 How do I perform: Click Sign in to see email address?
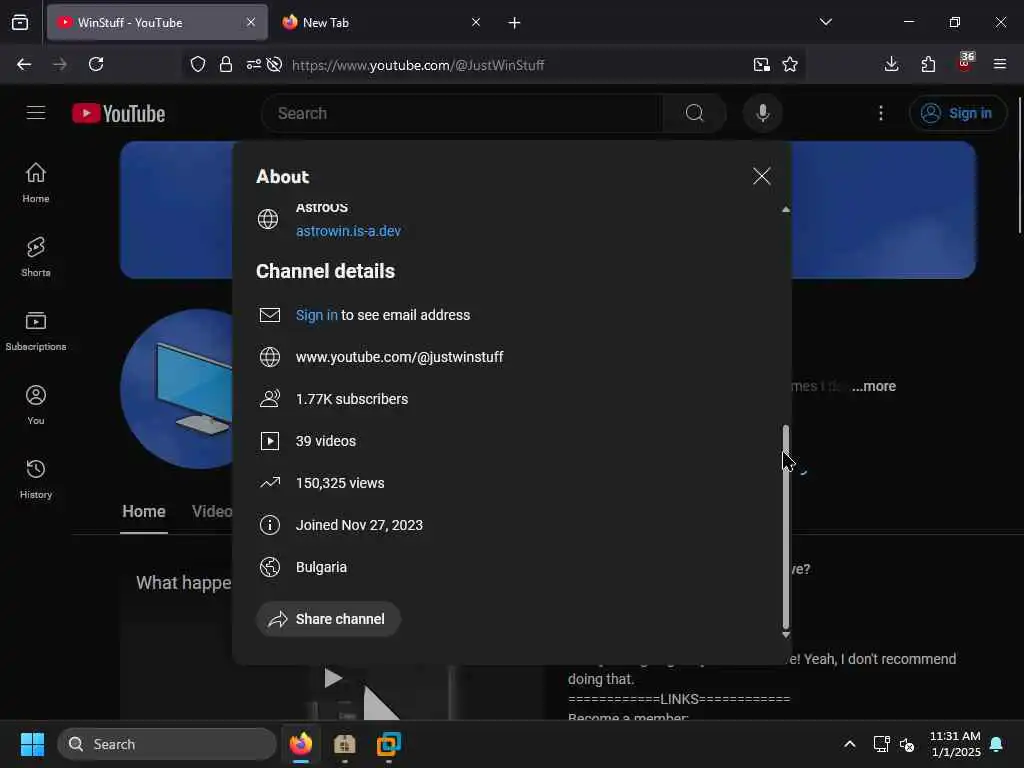pyautogui.click(x=317, y=315)
